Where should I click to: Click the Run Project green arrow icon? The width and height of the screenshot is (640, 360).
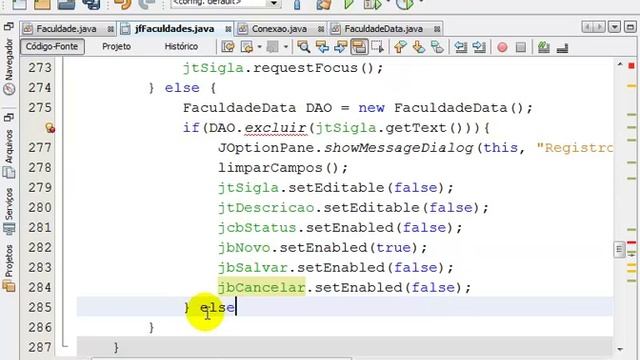coord(348,4)
